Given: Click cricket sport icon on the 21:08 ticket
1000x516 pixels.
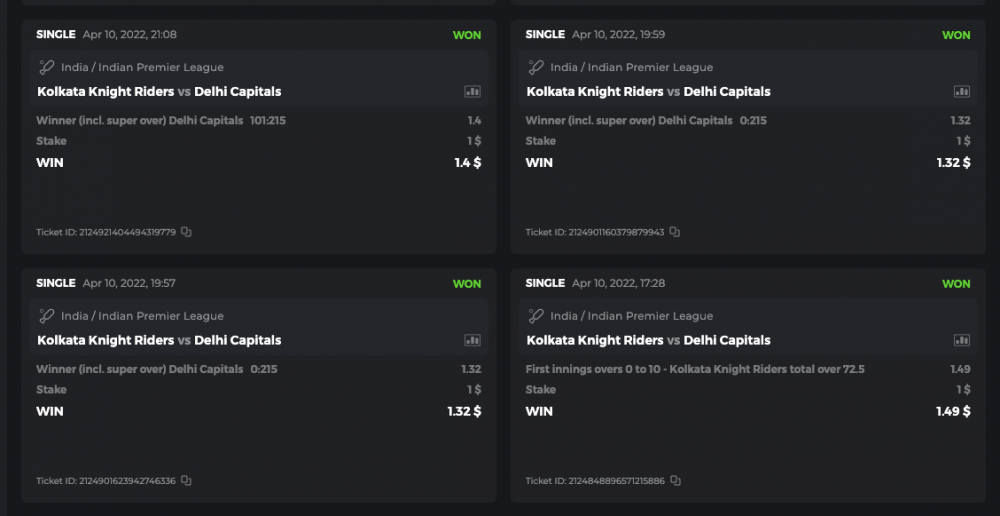Looking at the screenshot, I should 46,67.
